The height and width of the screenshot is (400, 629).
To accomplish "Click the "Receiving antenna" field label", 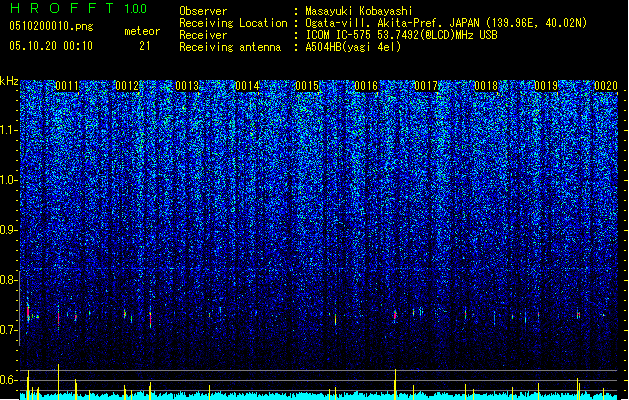I will [x=230, y=47].
